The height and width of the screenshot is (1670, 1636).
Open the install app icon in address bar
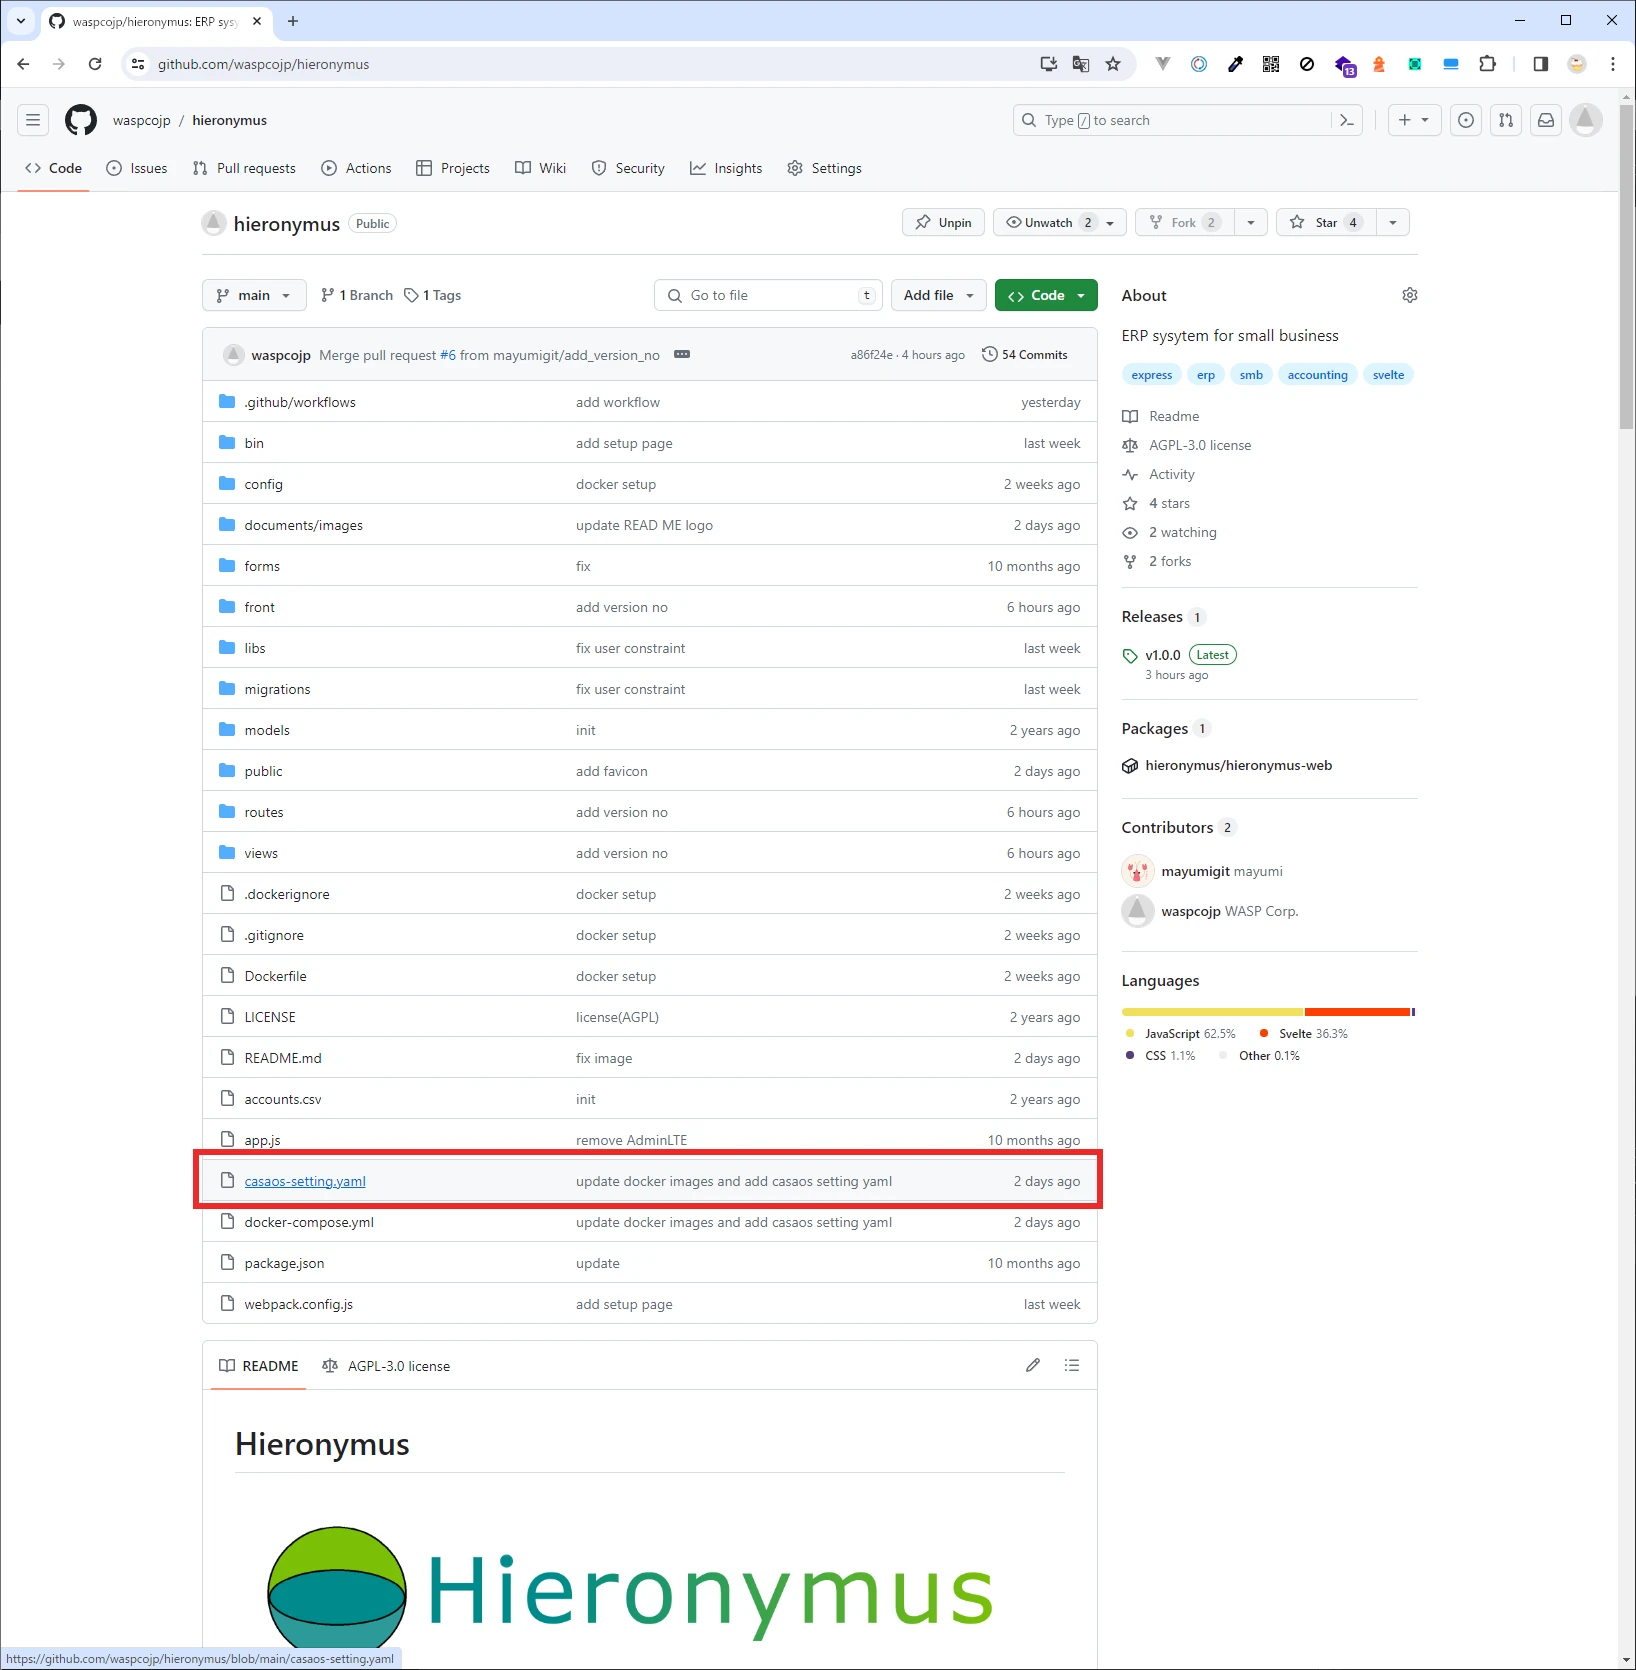point(1049,64)
